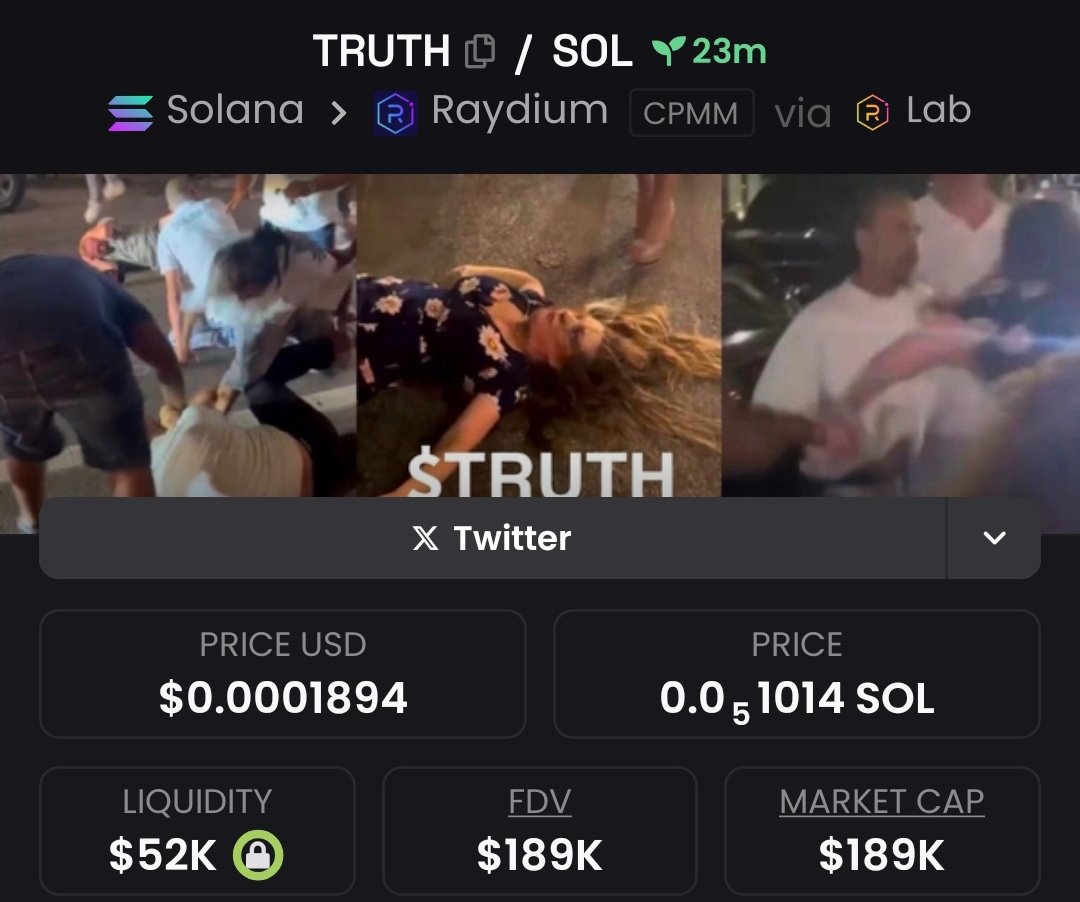Click the underlined MARKET CAP label

point(882,801)
